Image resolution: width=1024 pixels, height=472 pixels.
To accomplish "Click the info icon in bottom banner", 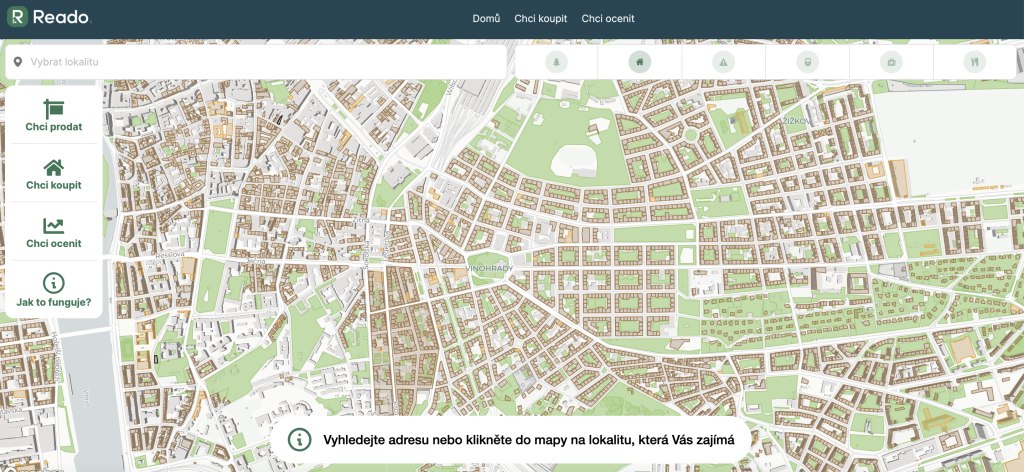I will pyautogui.click(x=299, y=439).
